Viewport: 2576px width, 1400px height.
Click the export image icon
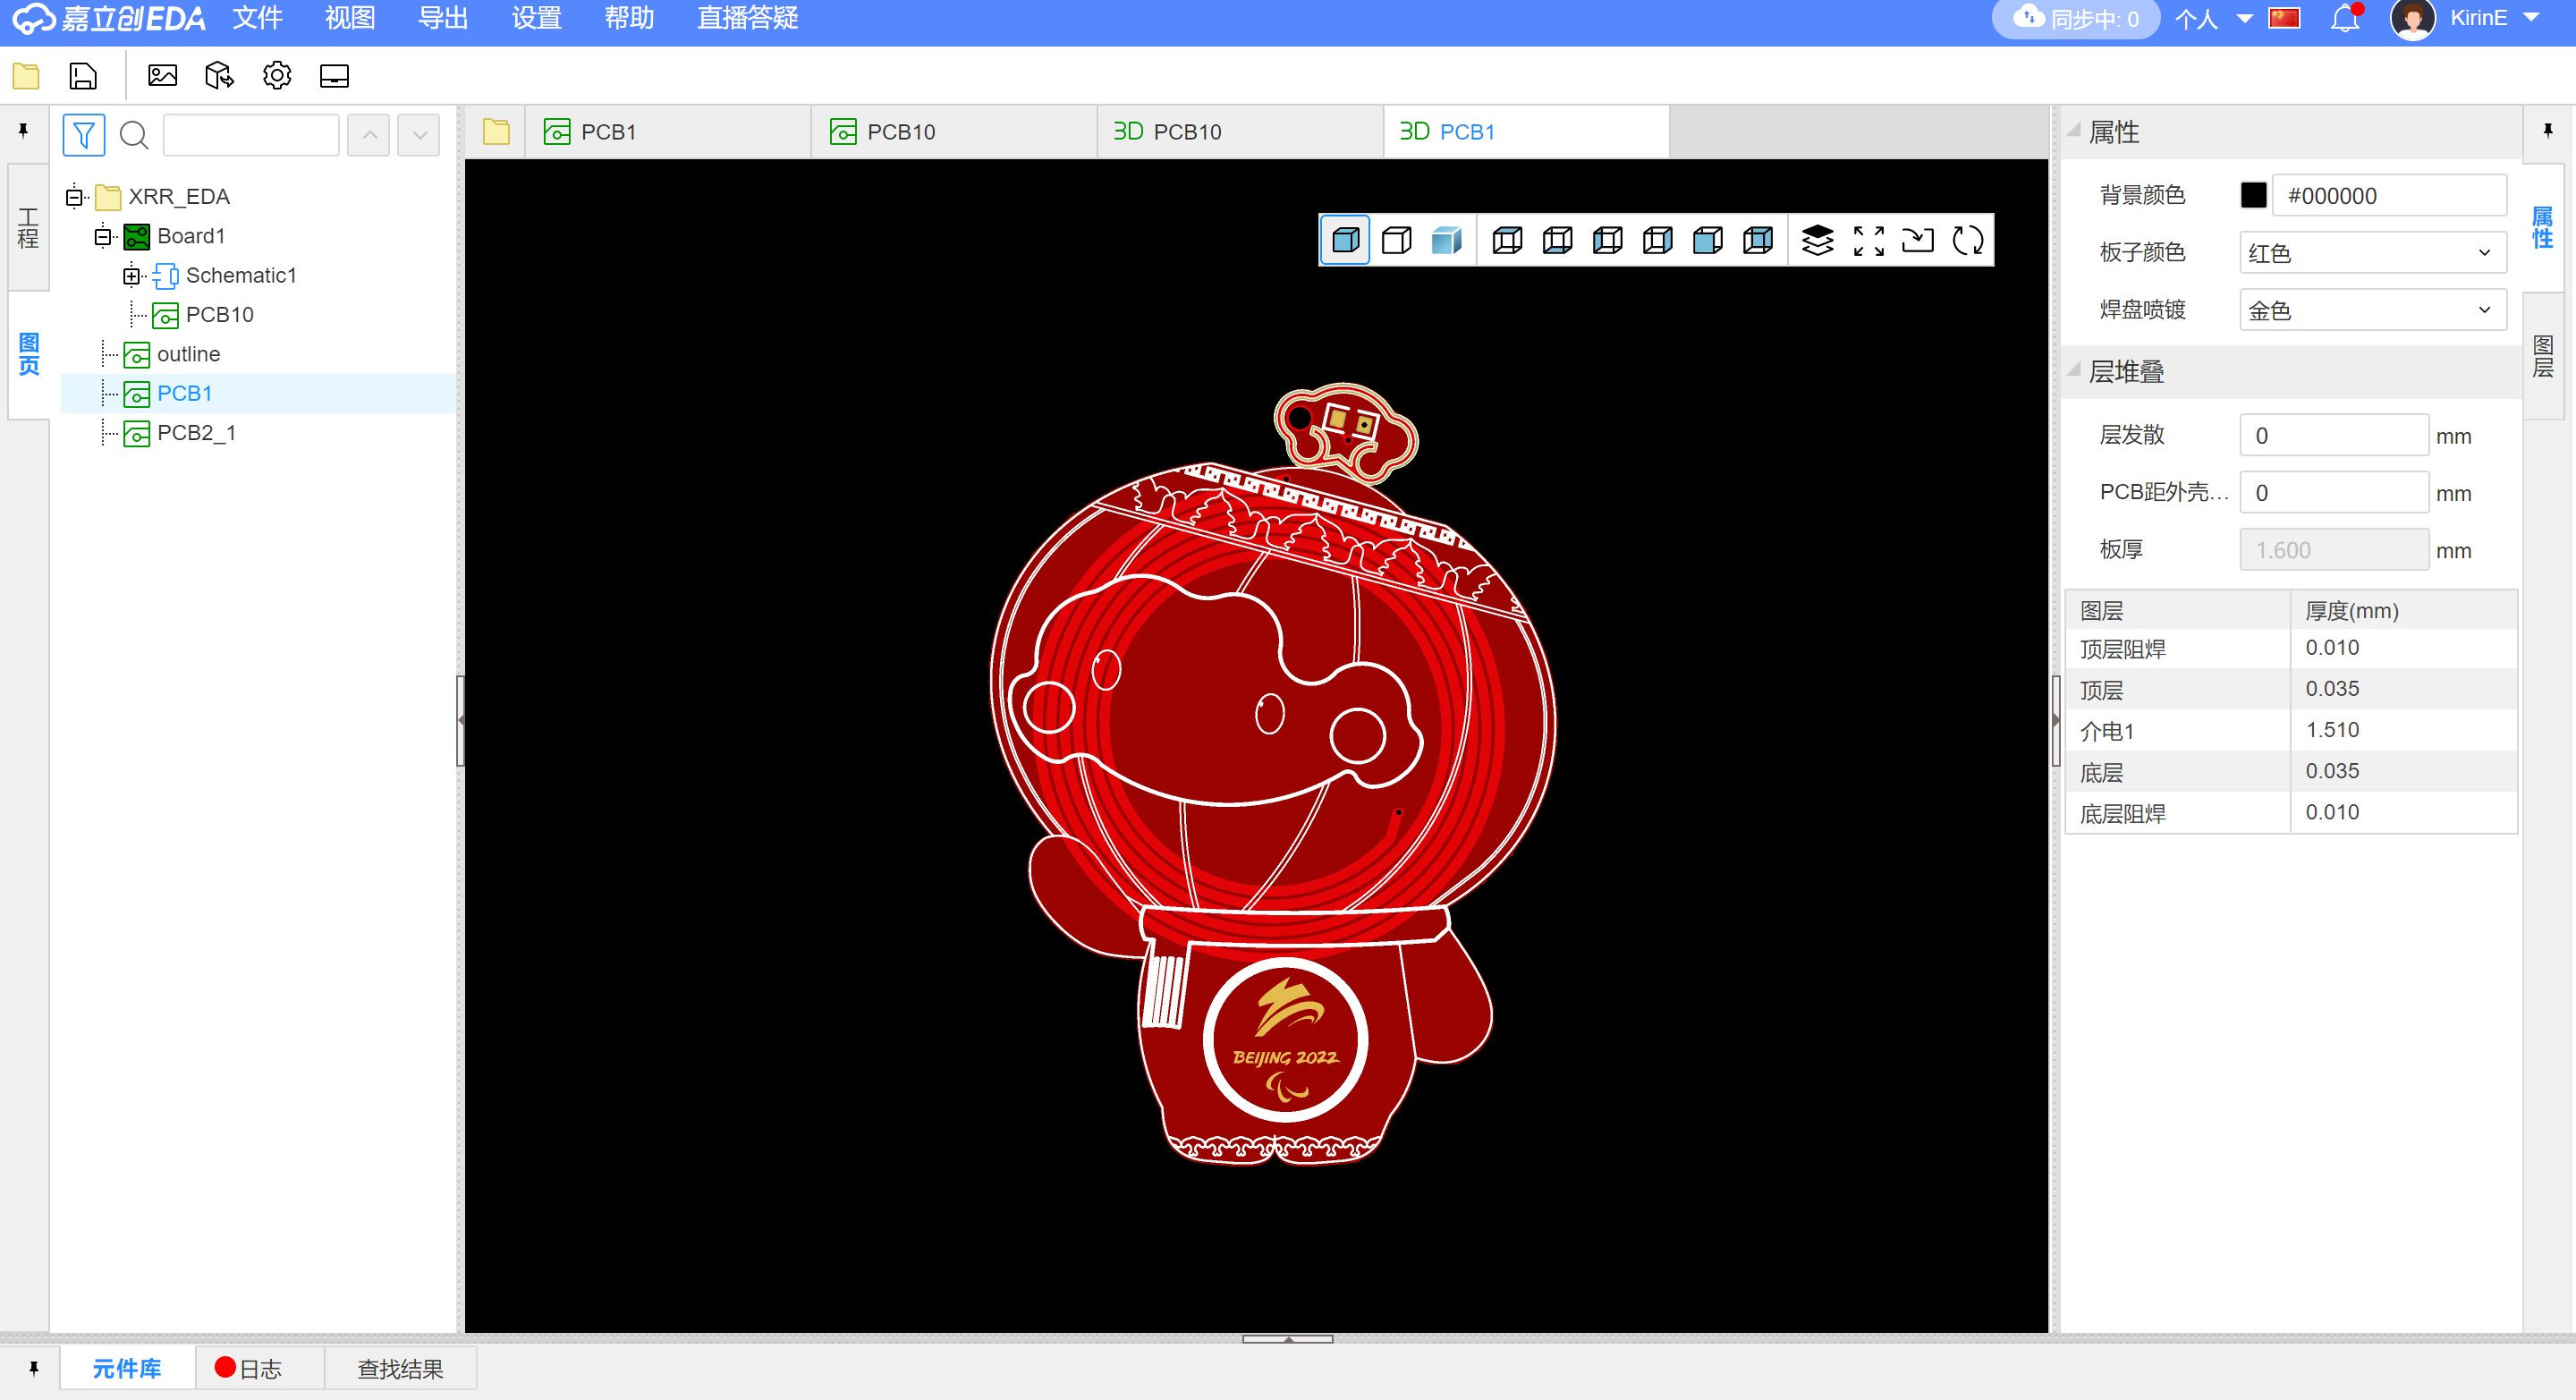pyautogui.click(x=162, y=76)
